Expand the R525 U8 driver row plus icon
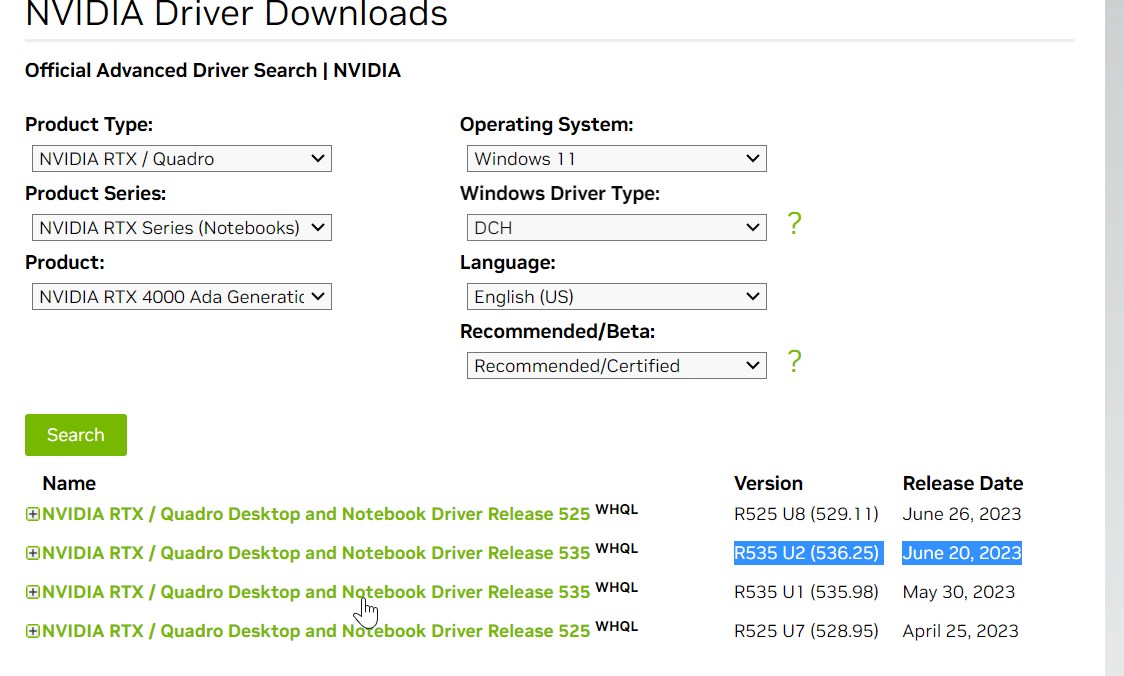The image size is (1124, 676). [x=32, y=514]
